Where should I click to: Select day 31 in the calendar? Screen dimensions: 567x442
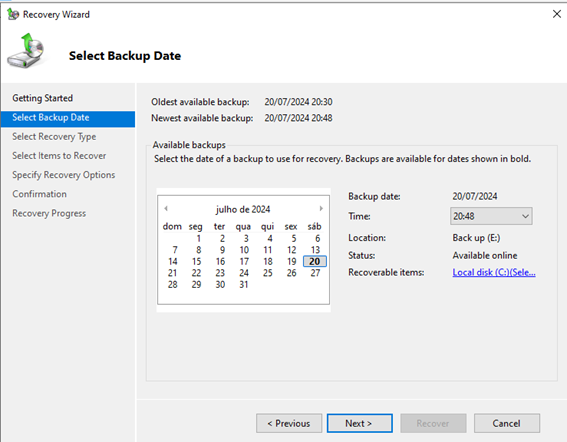tap(244, 285)
